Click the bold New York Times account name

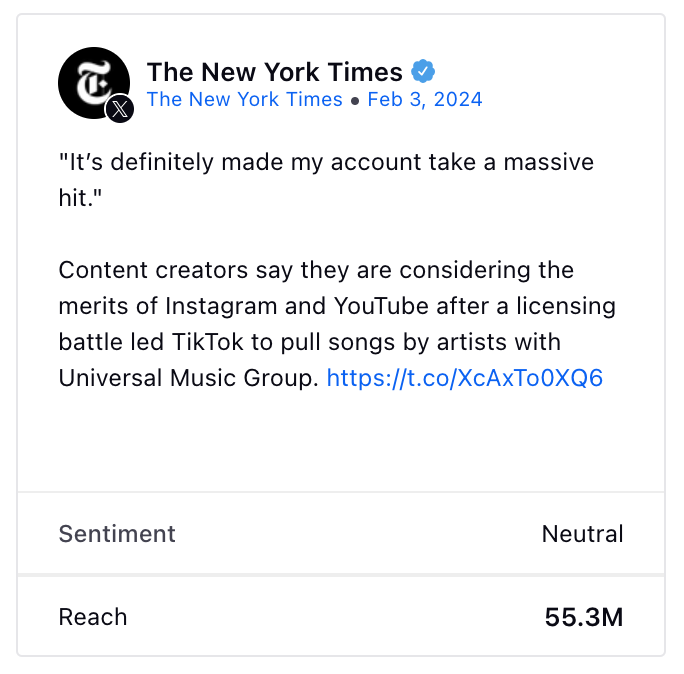click(274, 72)
